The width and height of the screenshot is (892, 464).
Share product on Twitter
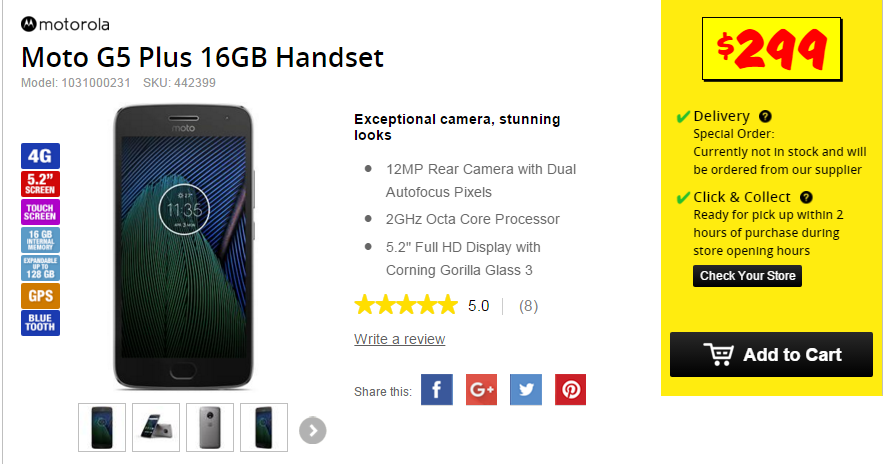(x=526, y=390)
